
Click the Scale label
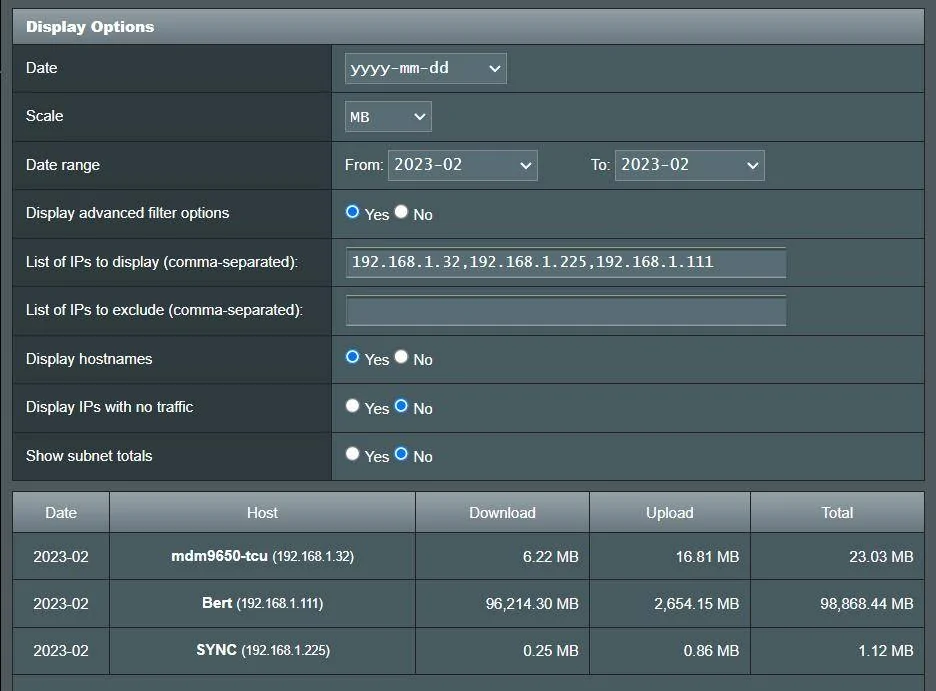point(44,116)
